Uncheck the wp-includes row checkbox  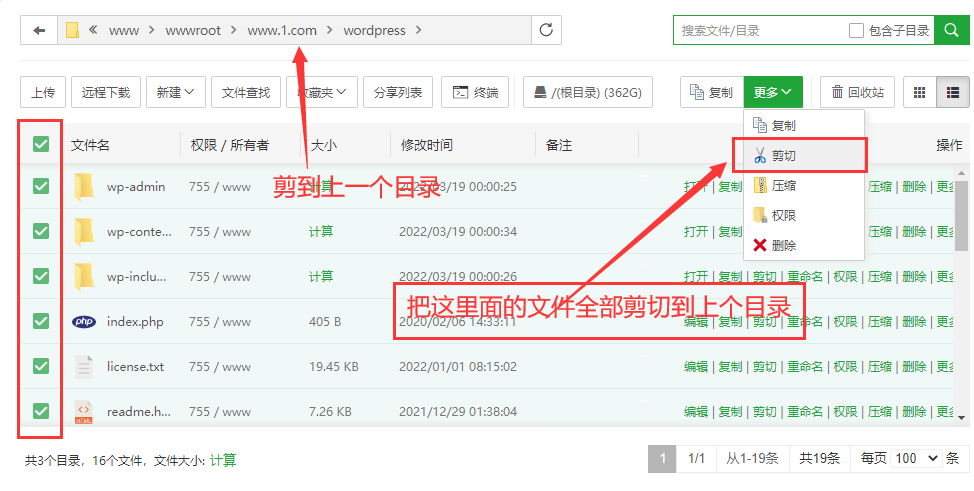click(x=41, y=276)
